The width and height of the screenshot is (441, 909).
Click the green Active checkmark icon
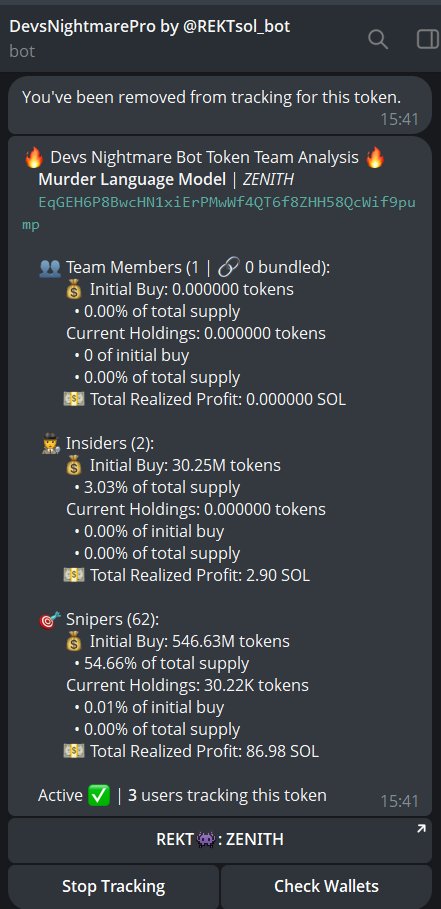99,795
